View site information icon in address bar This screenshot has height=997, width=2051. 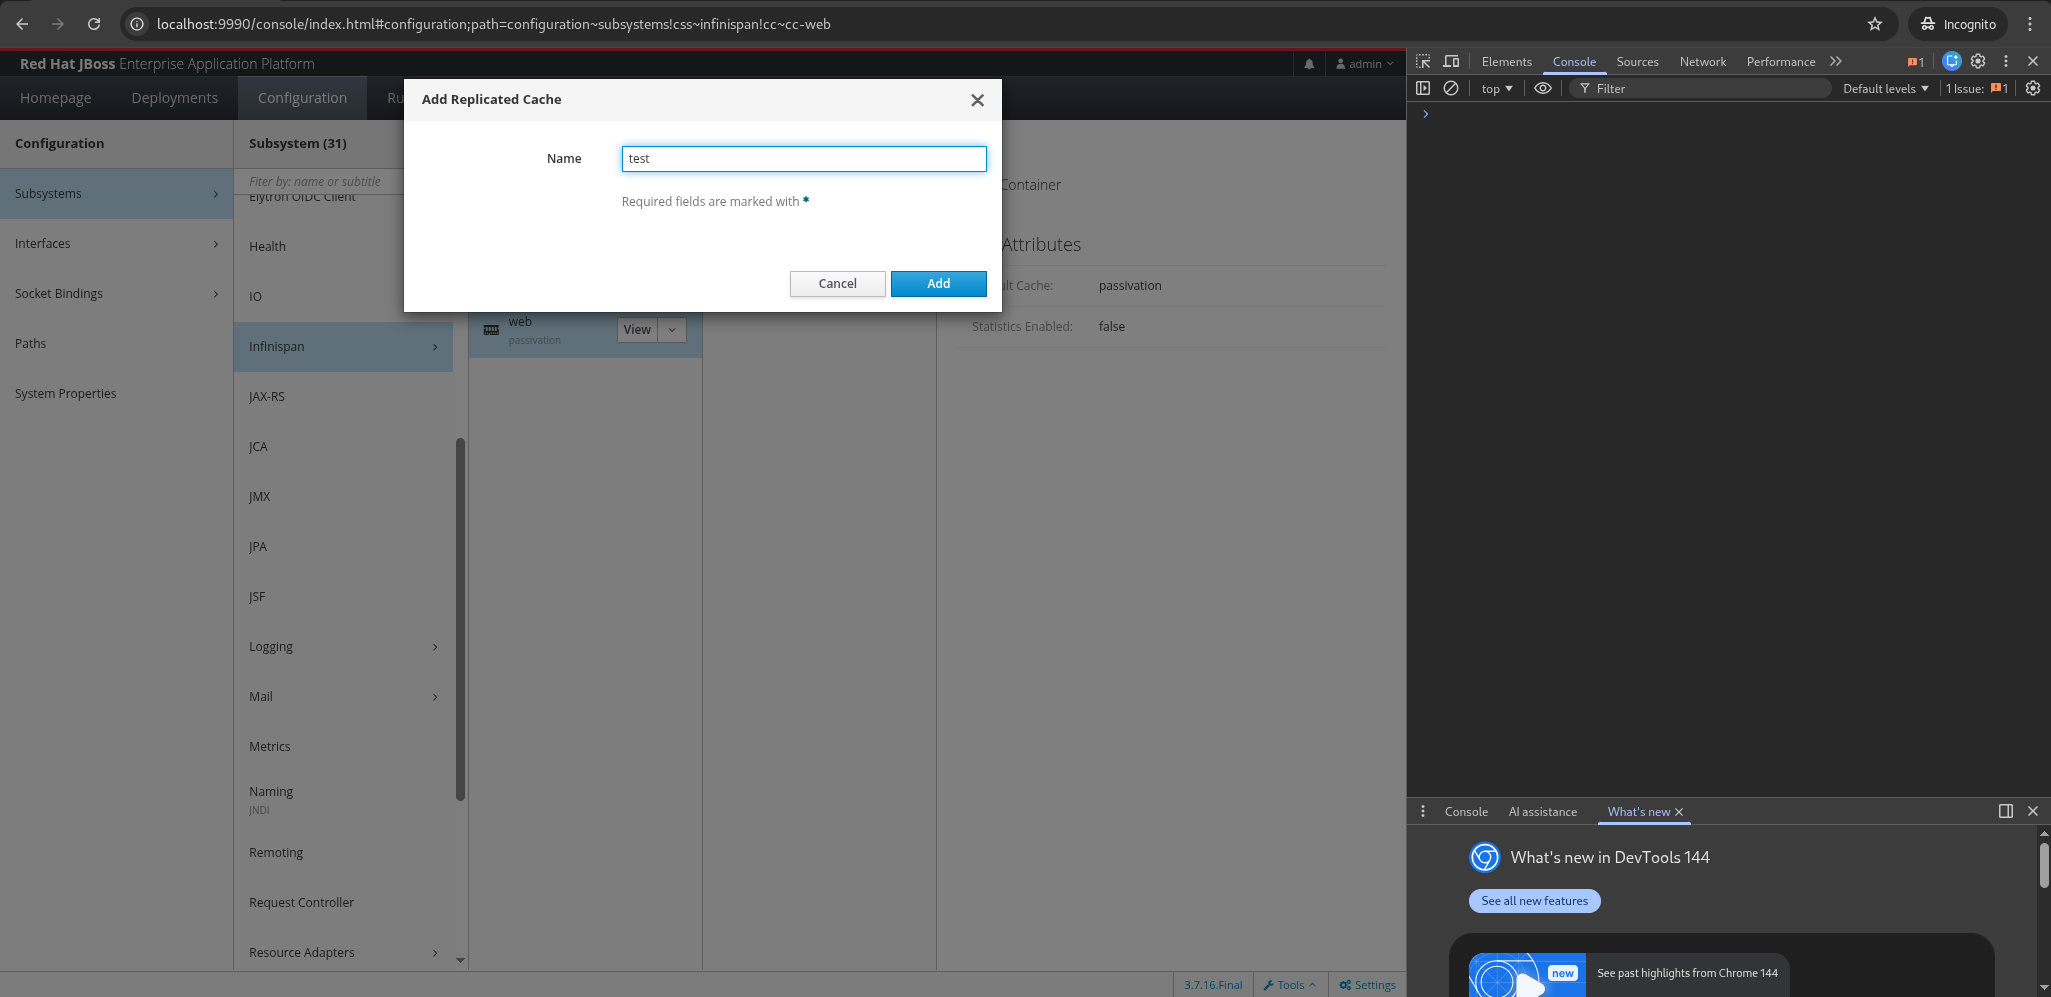coord(138,24)
